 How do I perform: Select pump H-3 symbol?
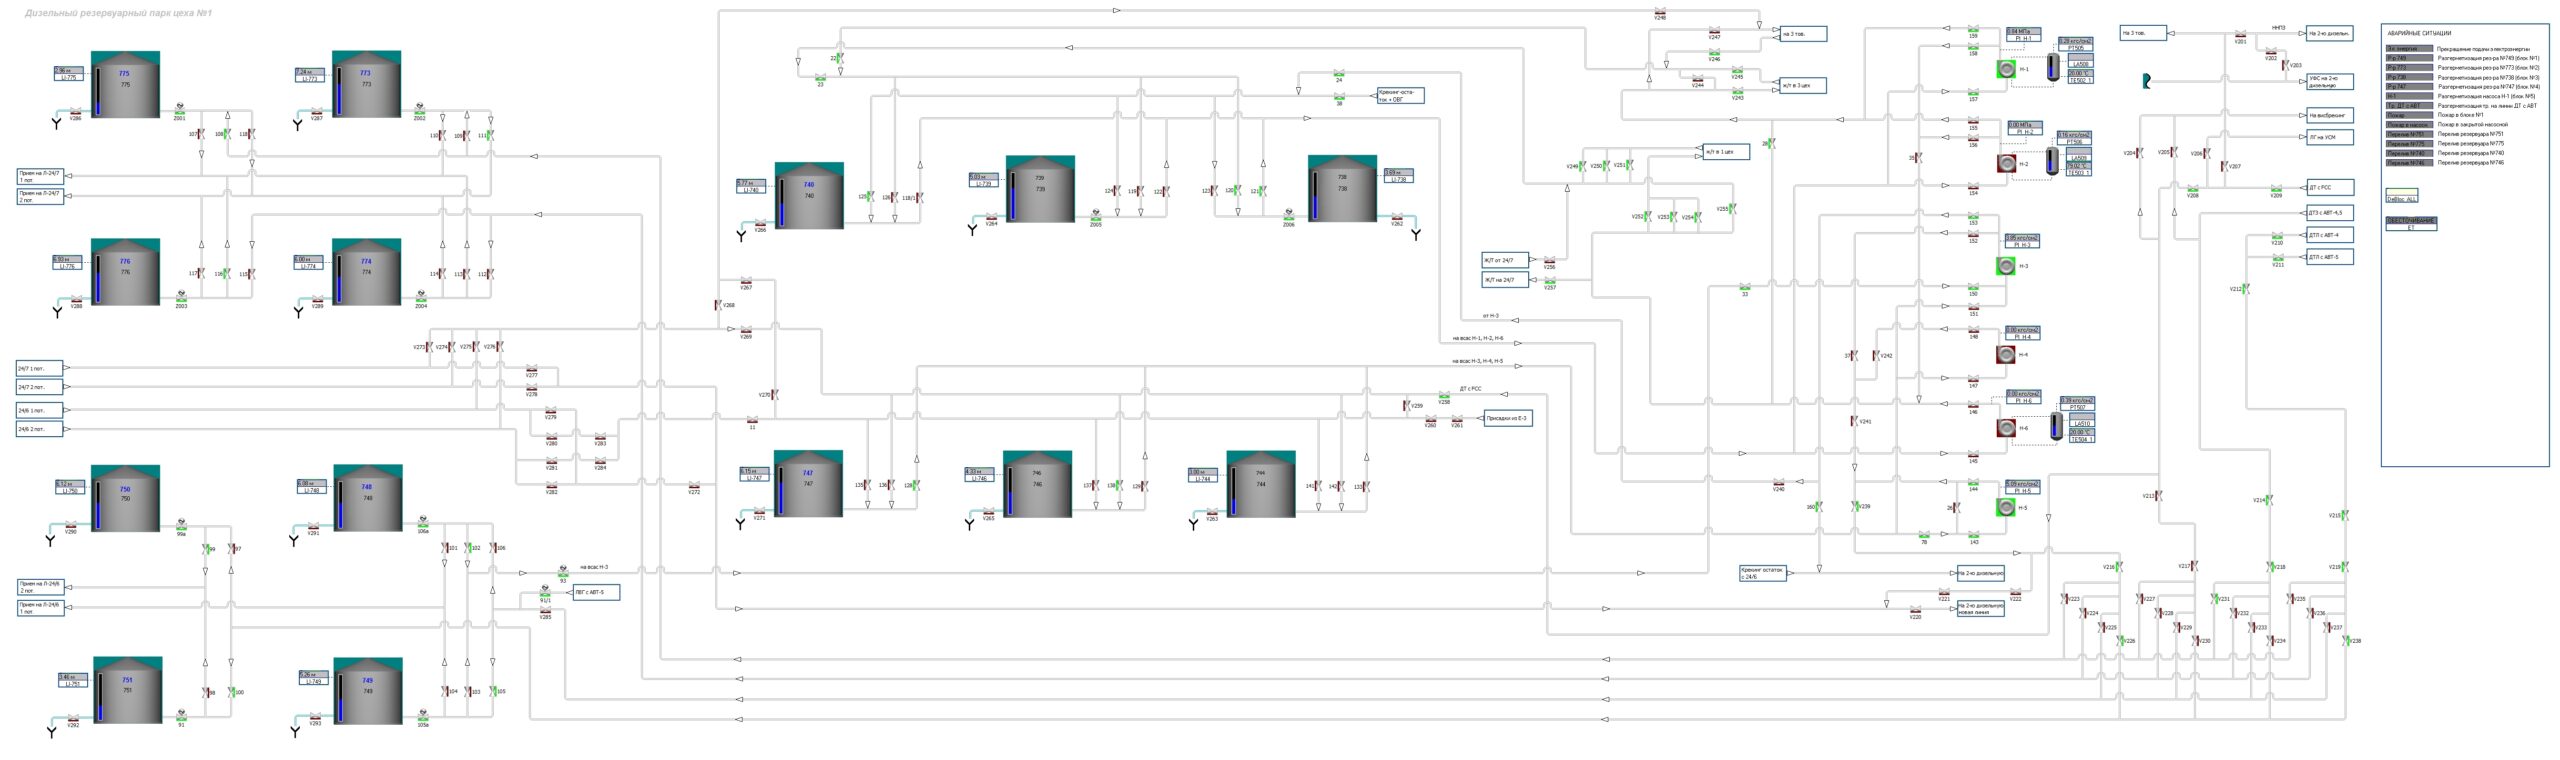click(2006, 266)
